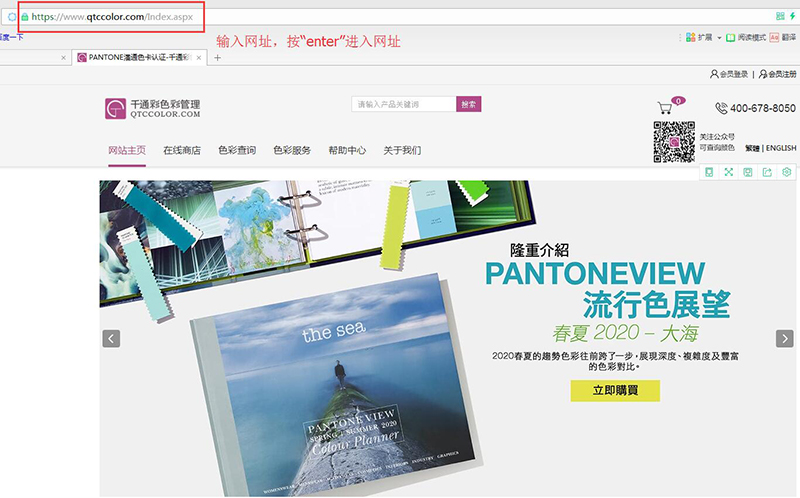Viewport: 800px width, 498px height.
Task: Open the 扩展 extensions icon
Action: pos(690,37)
